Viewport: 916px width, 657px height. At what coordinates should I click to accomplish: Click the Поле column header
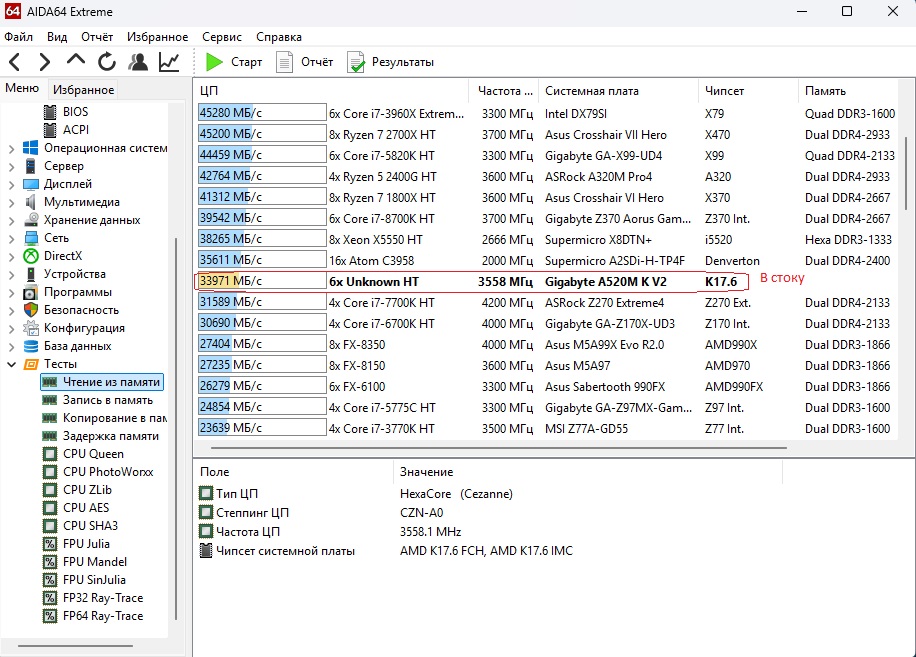point(294,472)
